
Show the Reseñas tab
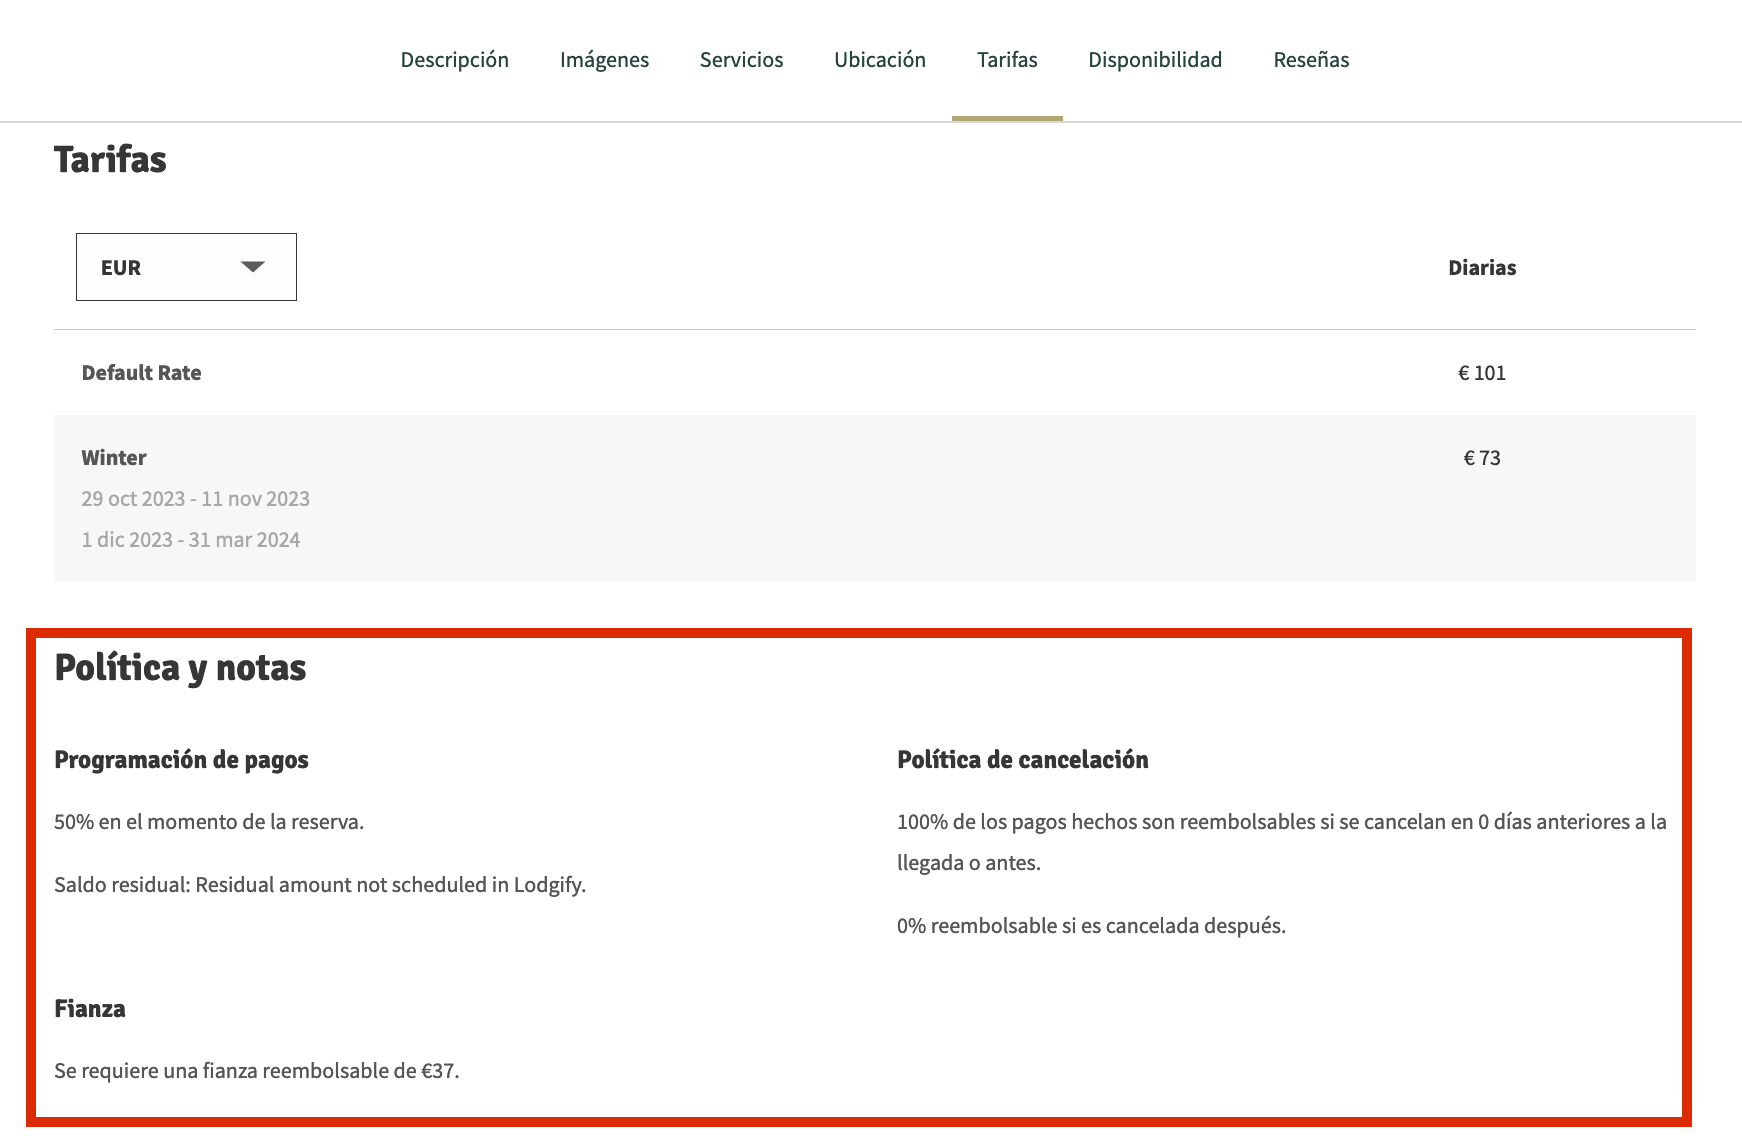coord(1310,60)
